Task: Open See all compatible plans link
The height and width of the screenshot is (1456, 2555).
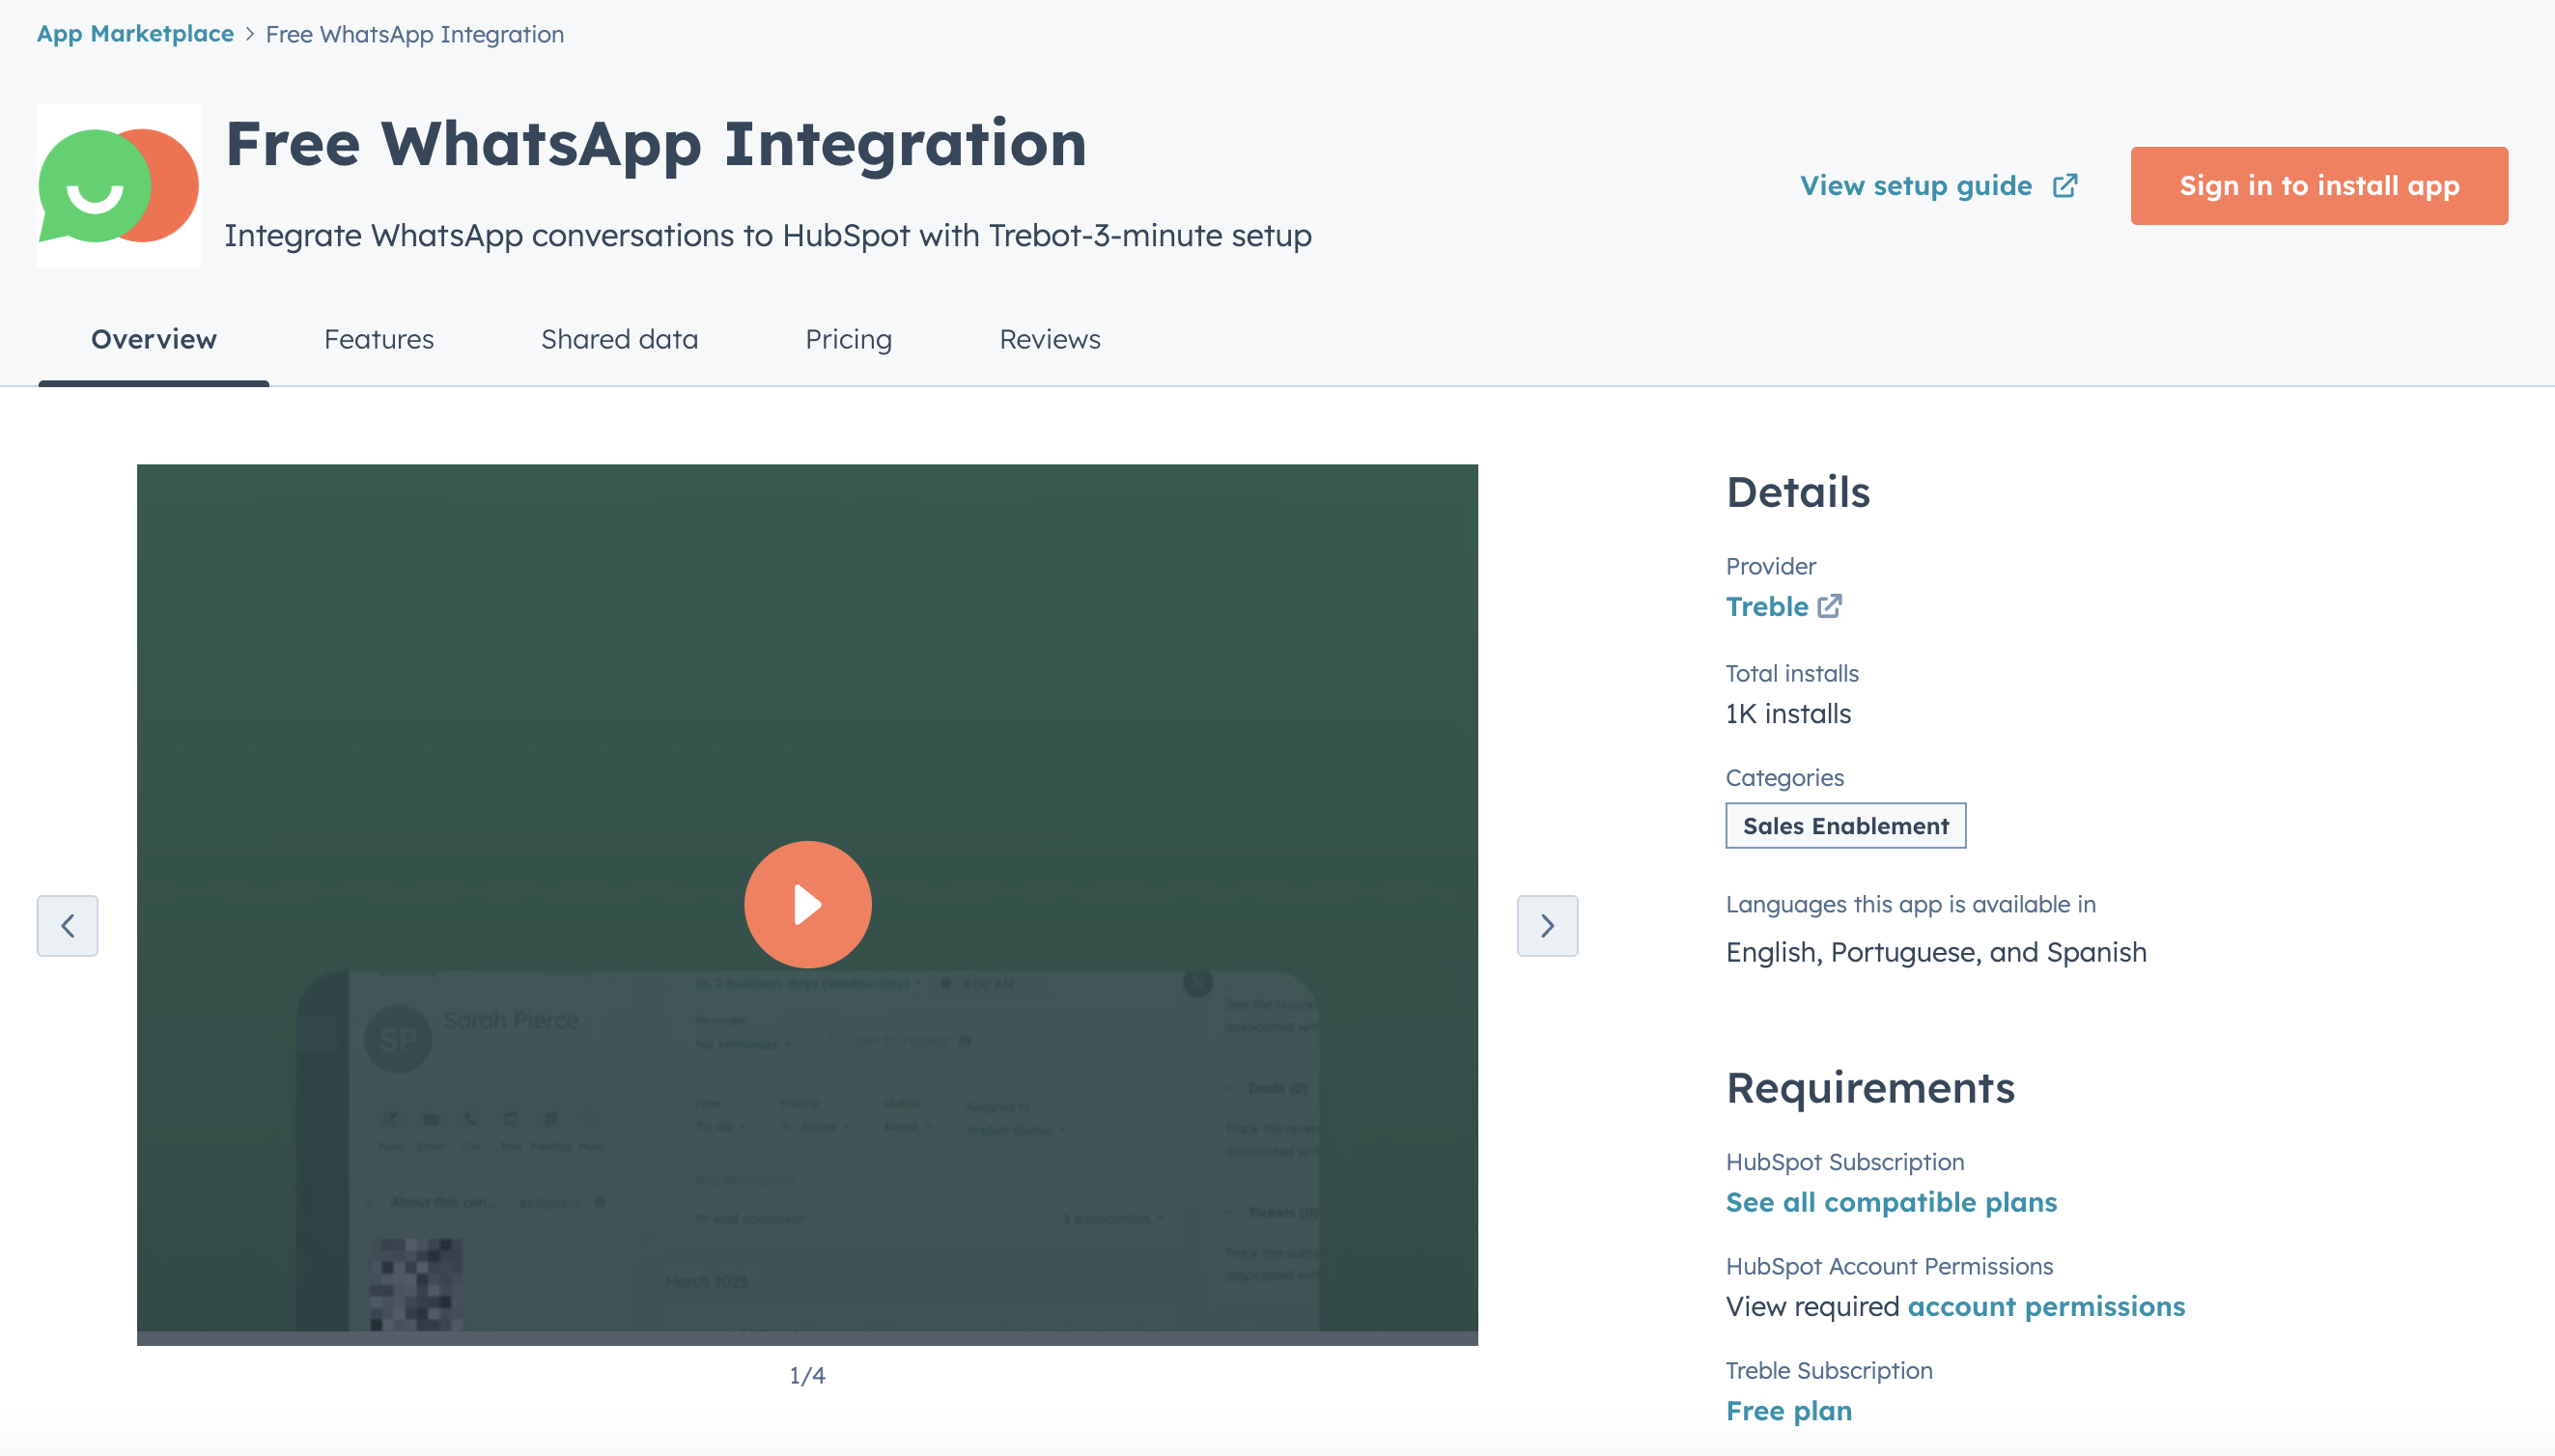Action: pyautogui.click(x=1890, y=1202)
